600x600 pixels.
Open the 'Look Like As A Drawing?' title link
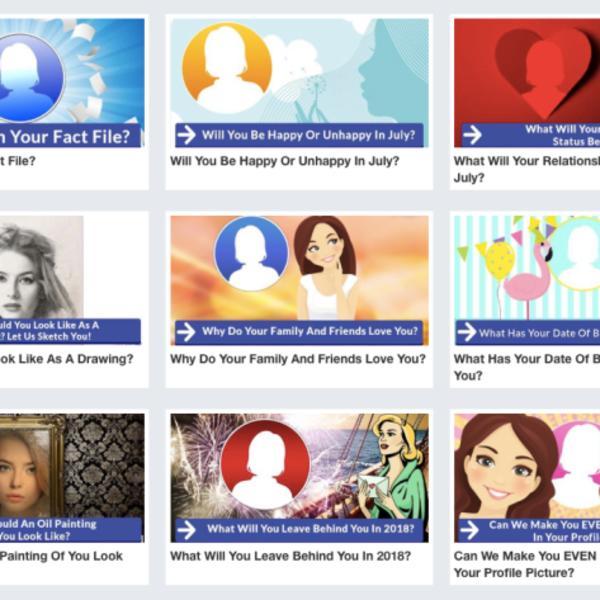(x=66, y=359)
